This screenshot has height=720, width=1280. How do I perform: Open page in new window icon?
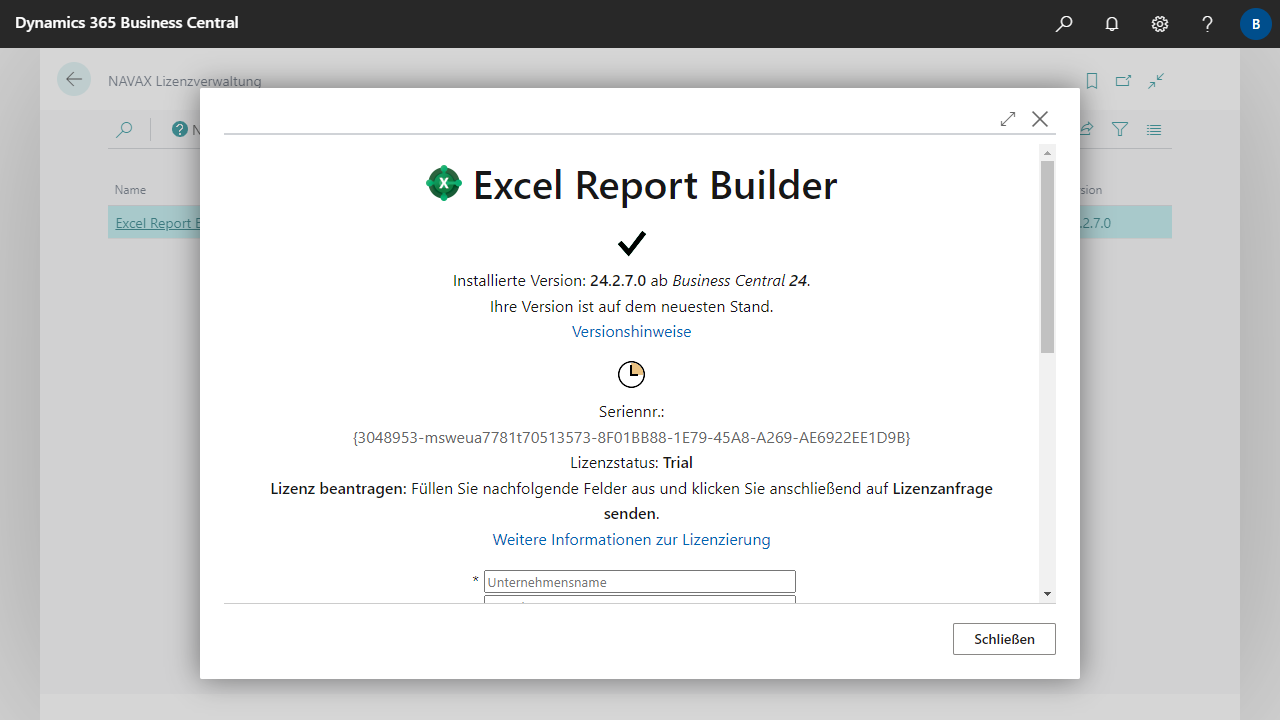click(x=1124, y=81)
